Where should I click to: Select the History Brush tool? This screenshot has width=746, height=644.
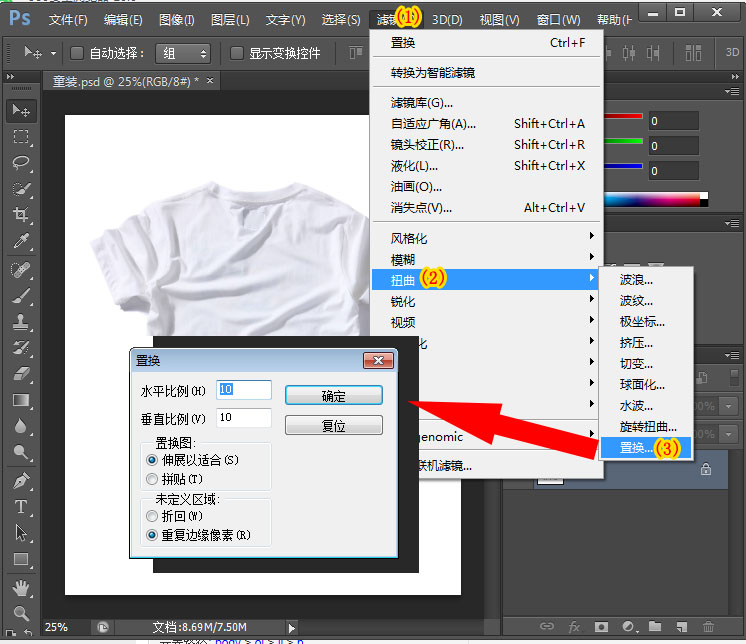pos(21,348)
